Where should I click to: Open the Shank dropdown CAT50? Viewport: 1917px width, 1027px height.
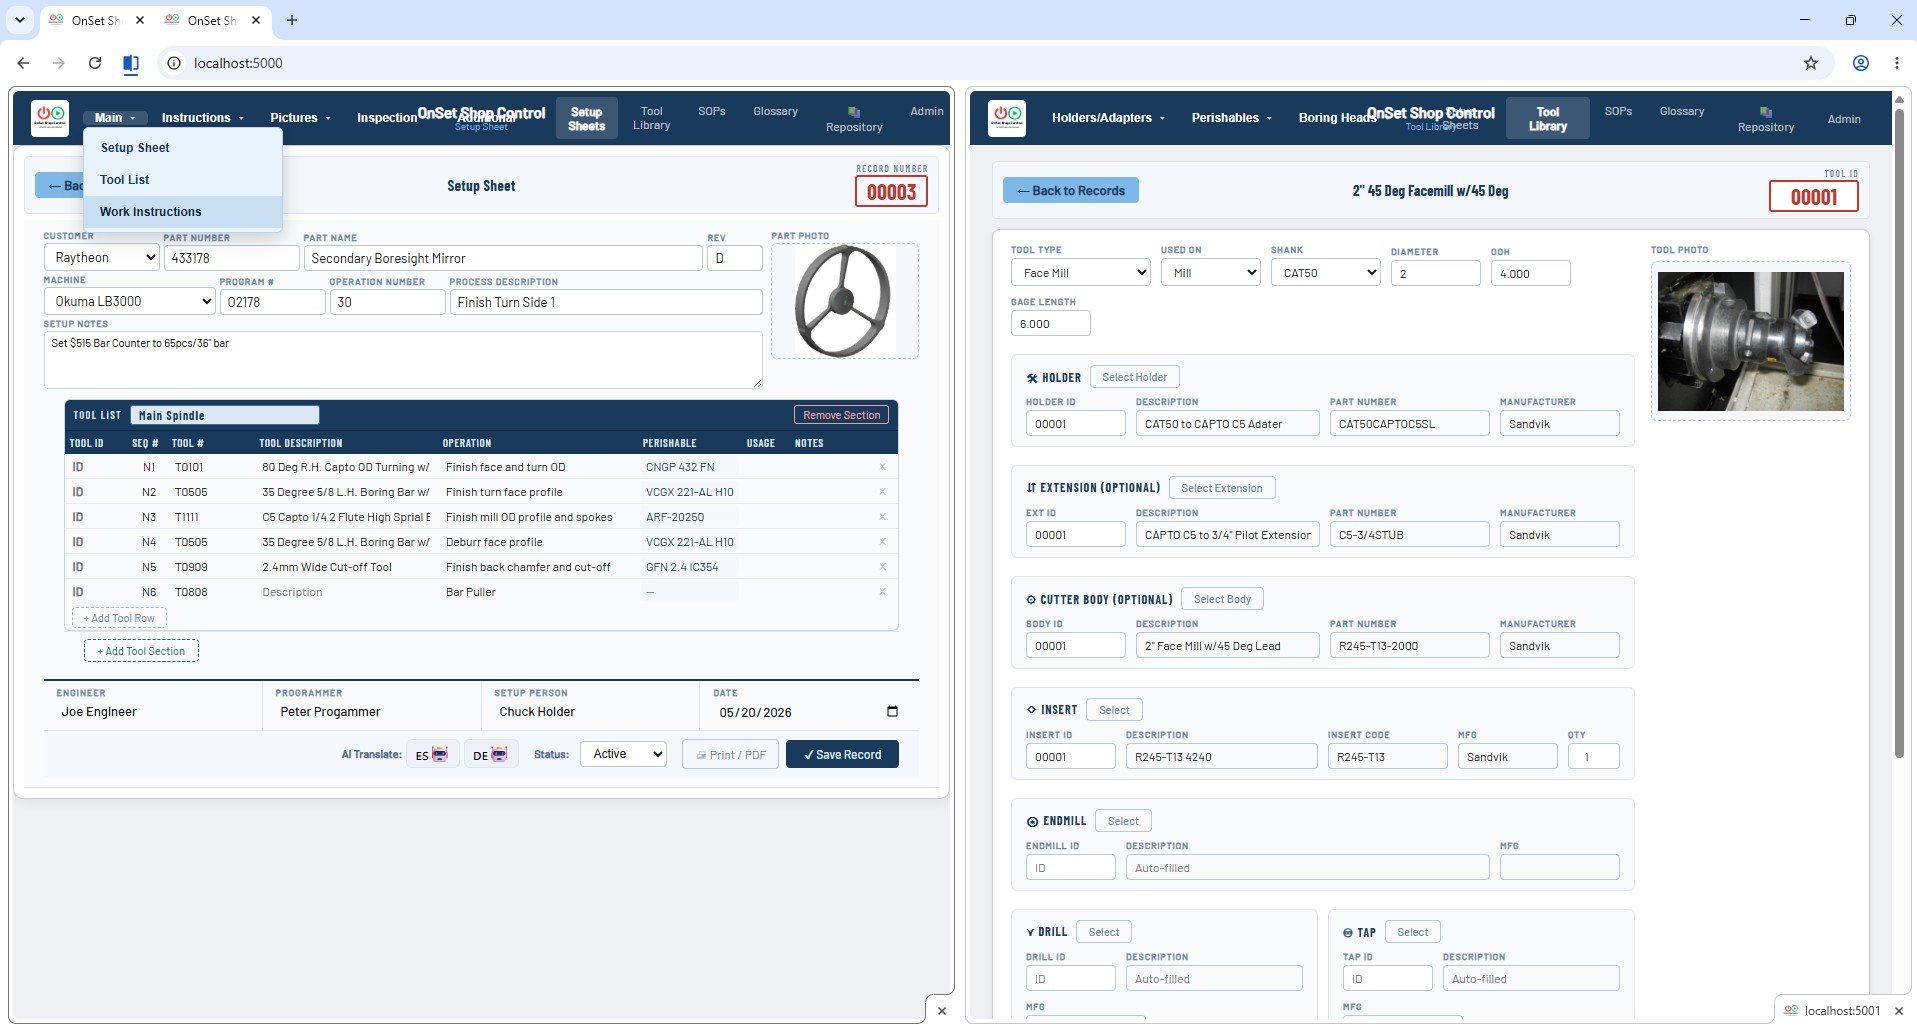[x=1325, y=273]
